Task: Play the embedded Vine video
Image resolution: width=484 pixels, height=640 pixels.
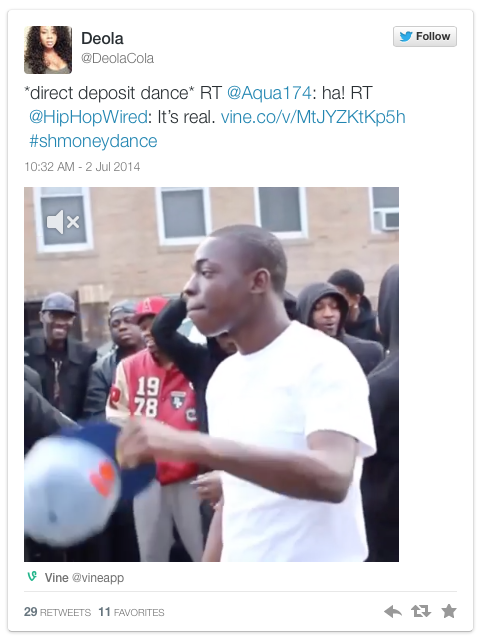Action: click(211, 374)
